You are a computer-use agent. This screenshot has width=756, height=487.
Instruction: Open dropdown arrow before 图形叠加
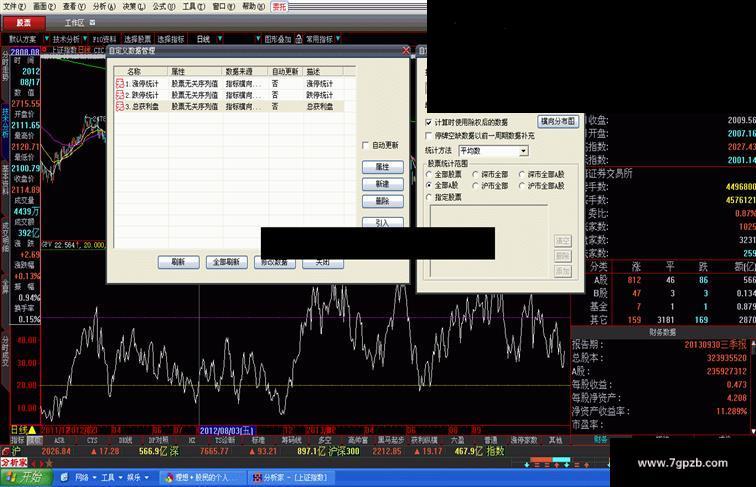pos(258,39)
